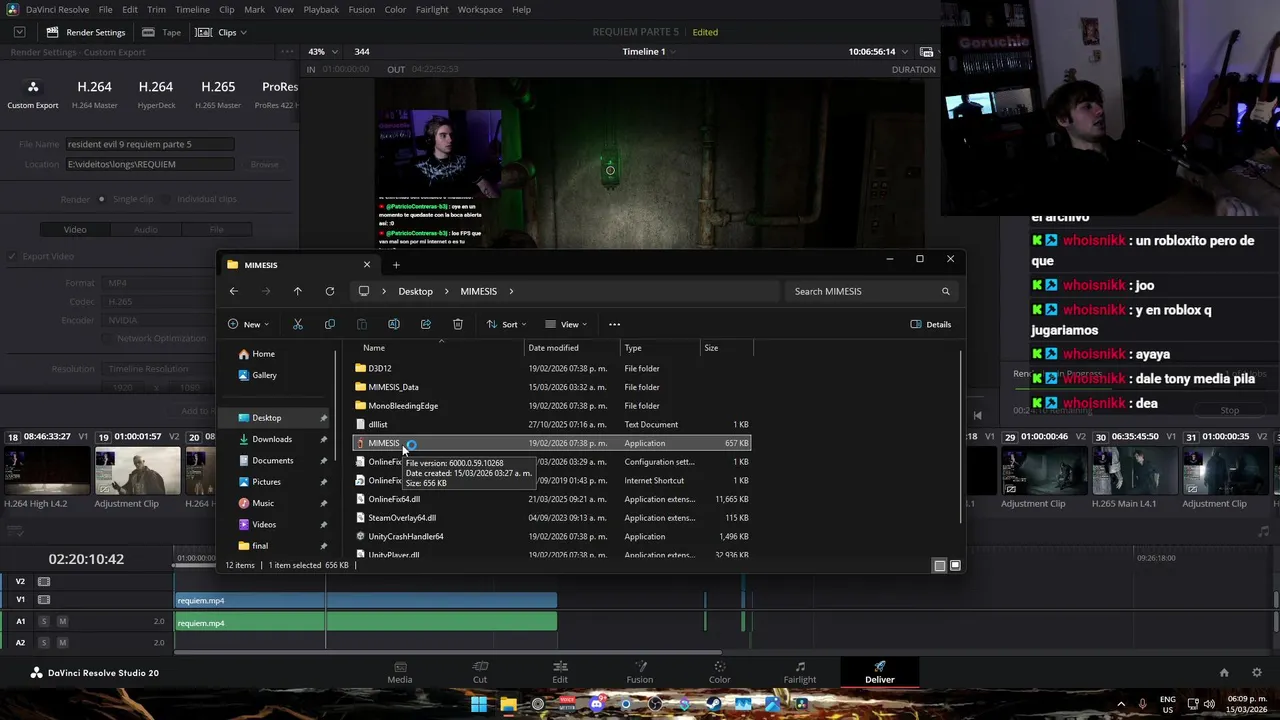The image size is (1280, 720).
Task: Click the File Name input field
Action: point(150,144)
